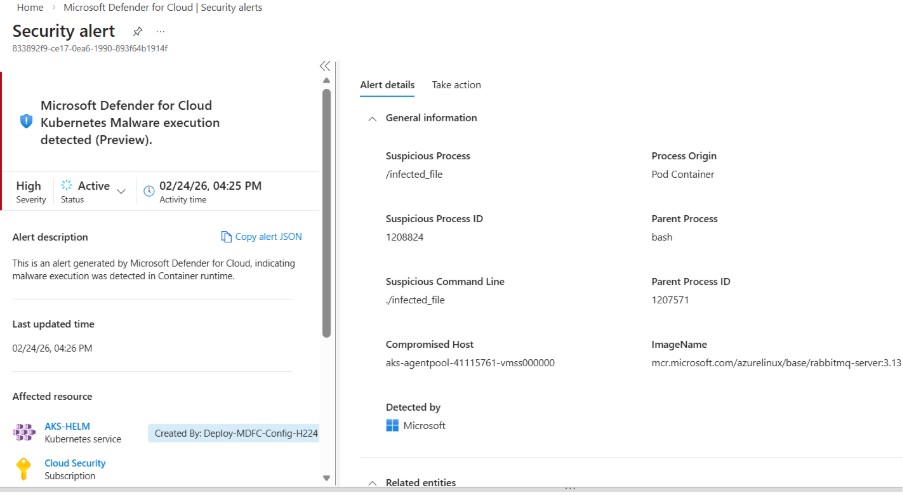Open the ellipsis more options menu
This screenshot has width=903, height=495.
pos(160,31)
